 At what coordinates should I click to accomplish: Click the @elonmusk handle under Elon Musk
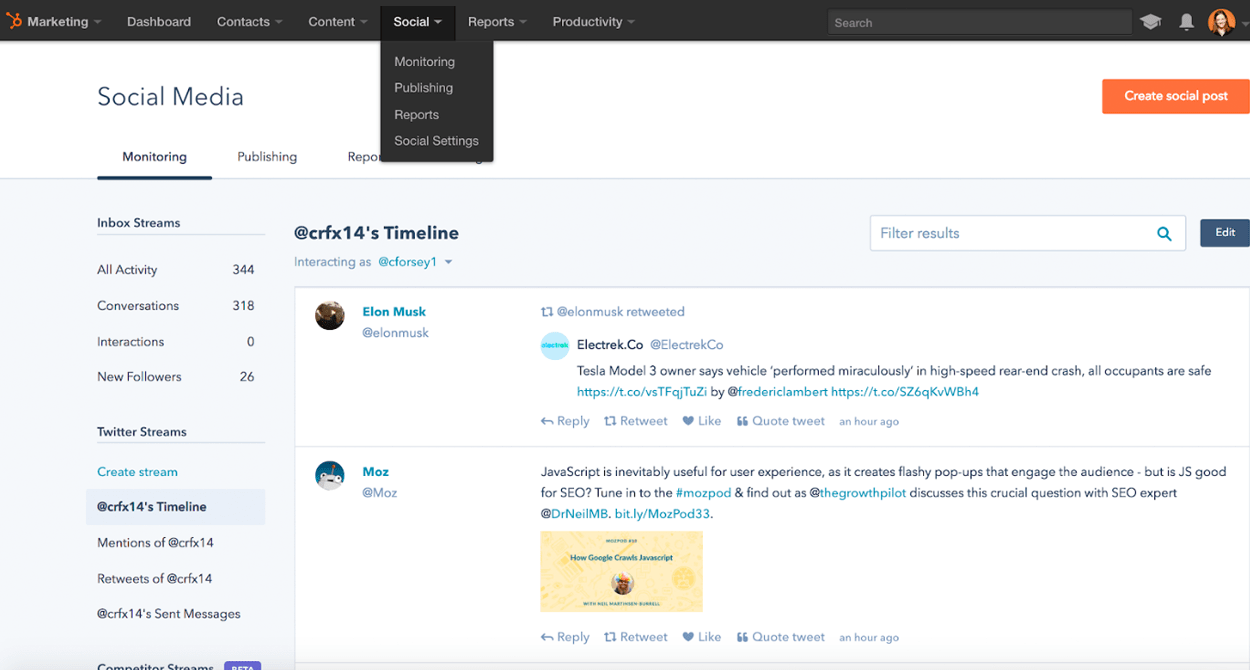click(395, 333)
